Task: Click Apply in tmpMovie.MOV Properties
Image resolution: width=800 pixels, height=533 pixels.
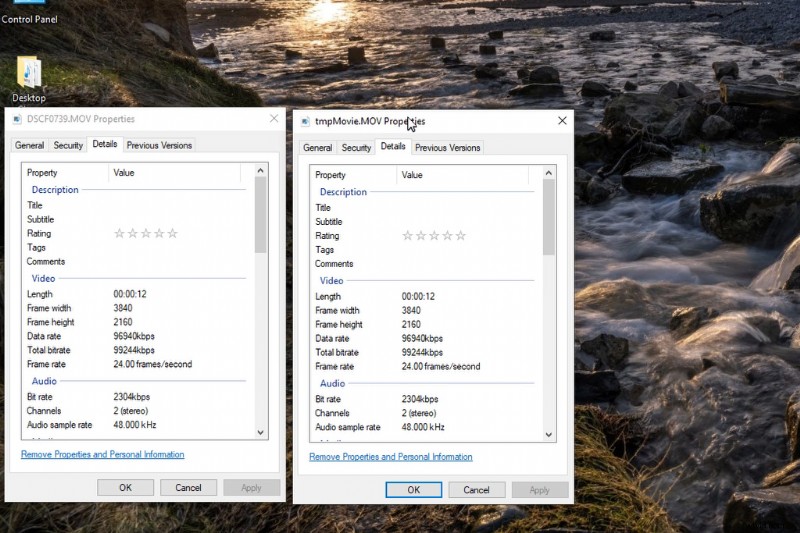Action: 539,490
